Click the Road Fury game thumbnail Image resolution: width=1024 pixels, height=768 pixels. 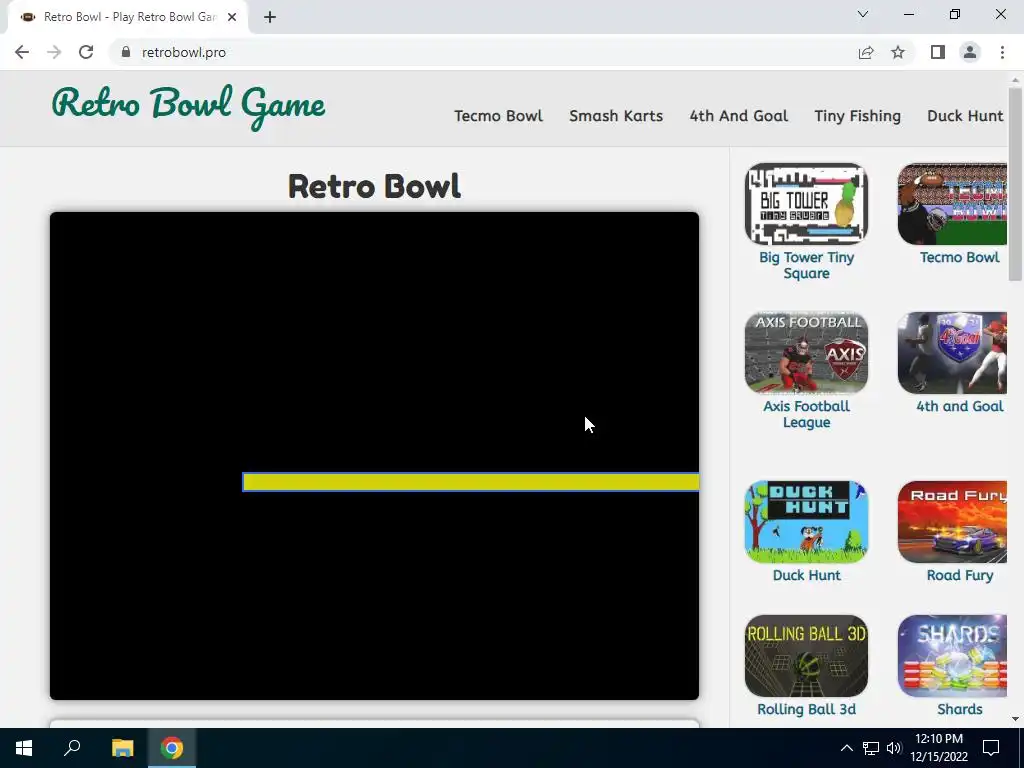point(953,522)
